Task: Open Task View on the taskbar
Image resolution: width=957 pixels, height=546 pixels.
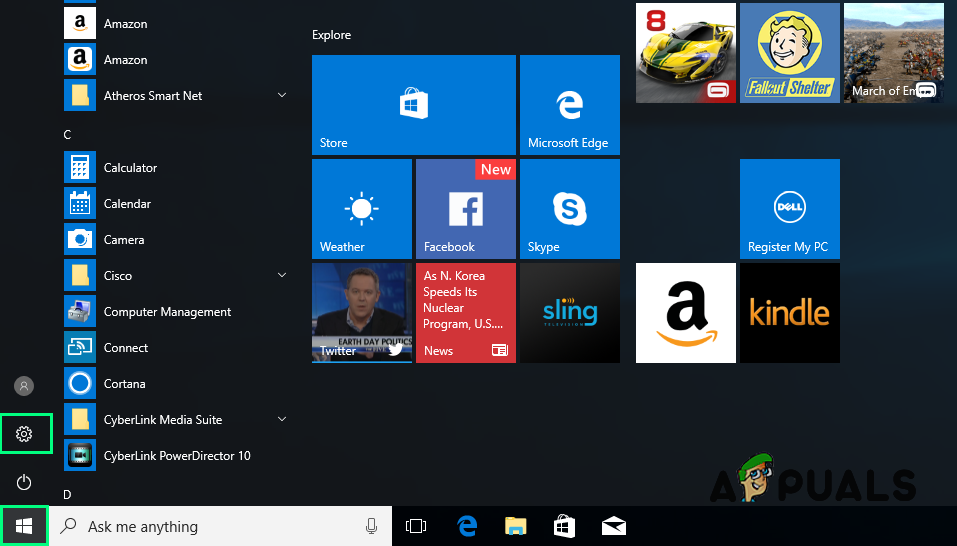Action: [416, 526]
